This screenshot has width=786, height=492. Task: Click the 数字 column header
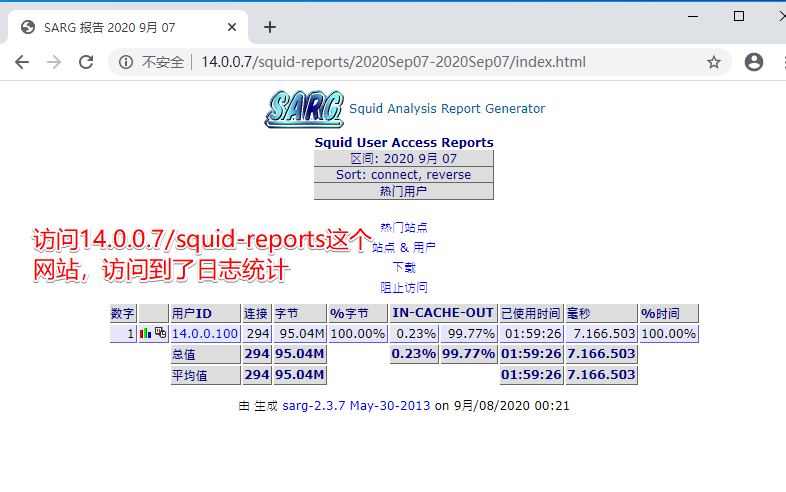click(x=123, y=313)
